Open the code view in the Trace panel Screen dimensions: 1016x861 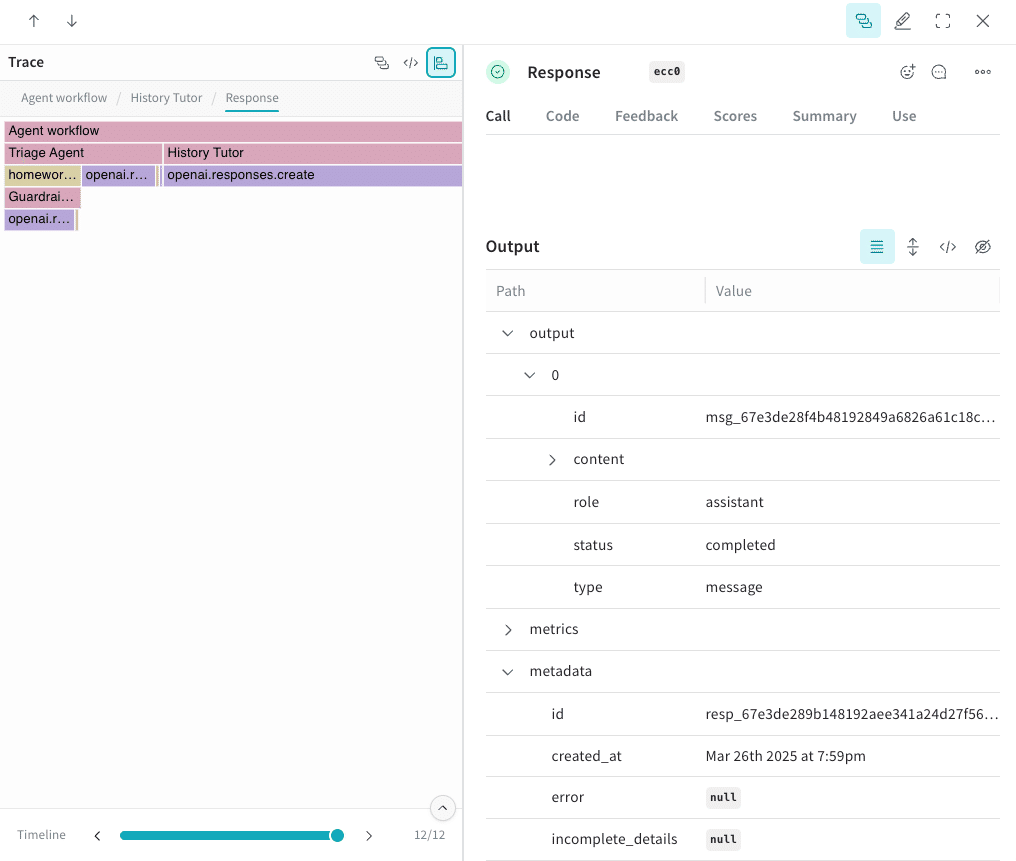coord(411,62)
